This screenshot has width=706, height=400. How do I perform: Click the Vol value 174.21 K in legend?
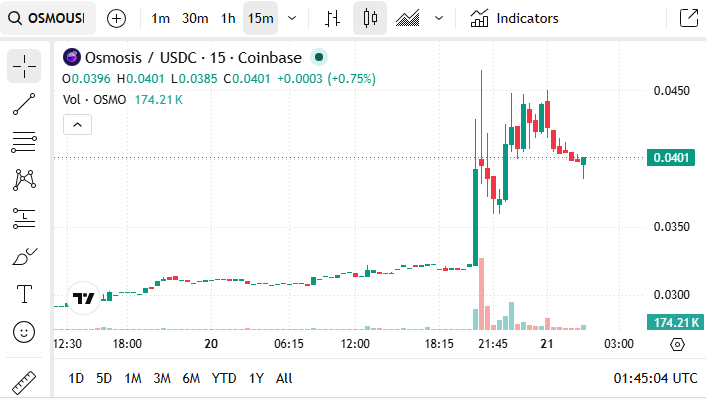[158, 100]
